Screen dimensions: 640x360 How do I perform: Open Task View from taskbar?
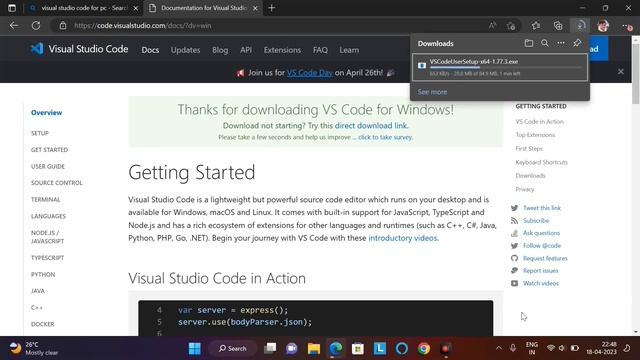pyautogui.click(x=270, y=348)
